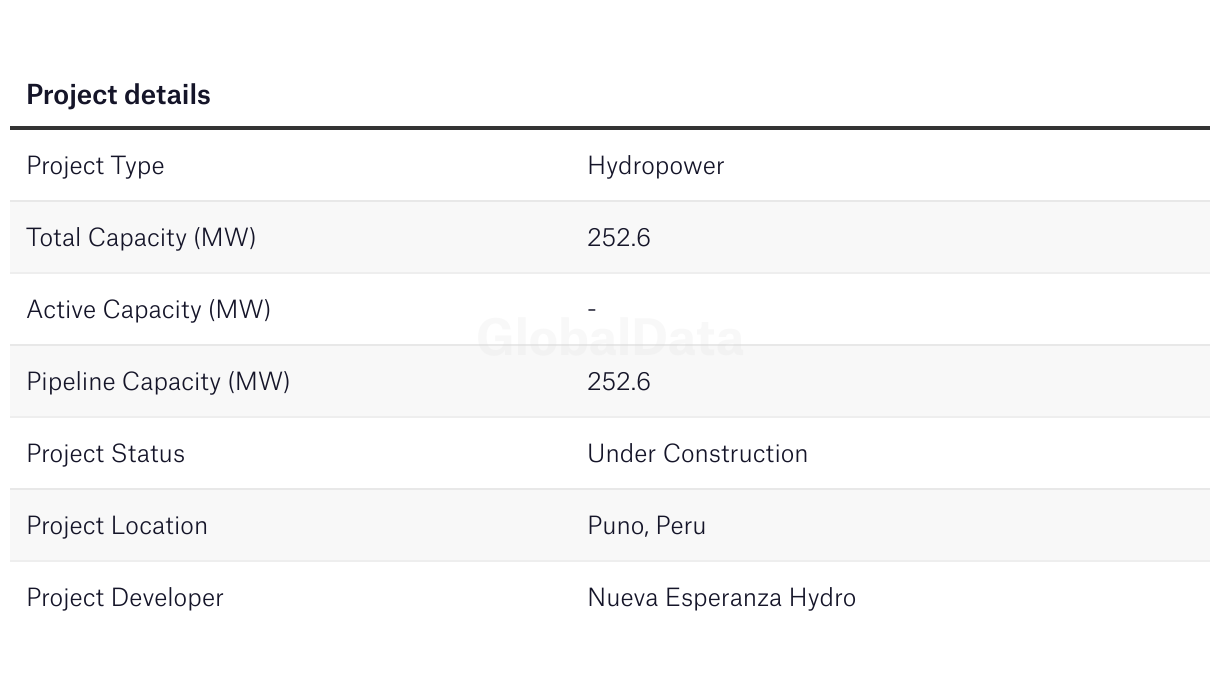Image resolution: width=1220 pixels, height=674 pixels.
Task: Click the Total Capacity value 252.6
Action: (619, 238)
